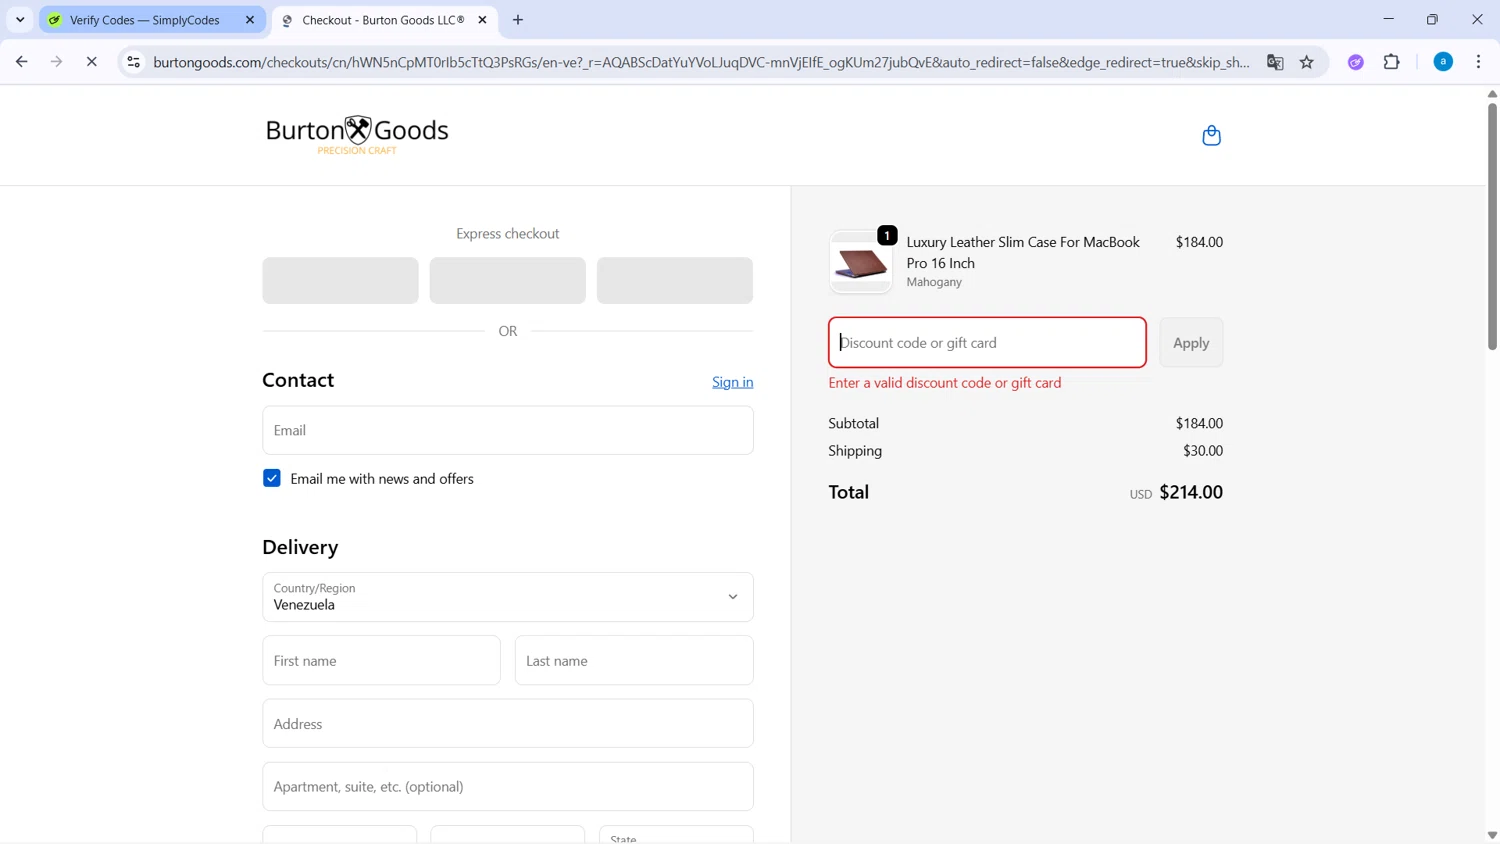Open the purple extension icon

[1356, 62]
